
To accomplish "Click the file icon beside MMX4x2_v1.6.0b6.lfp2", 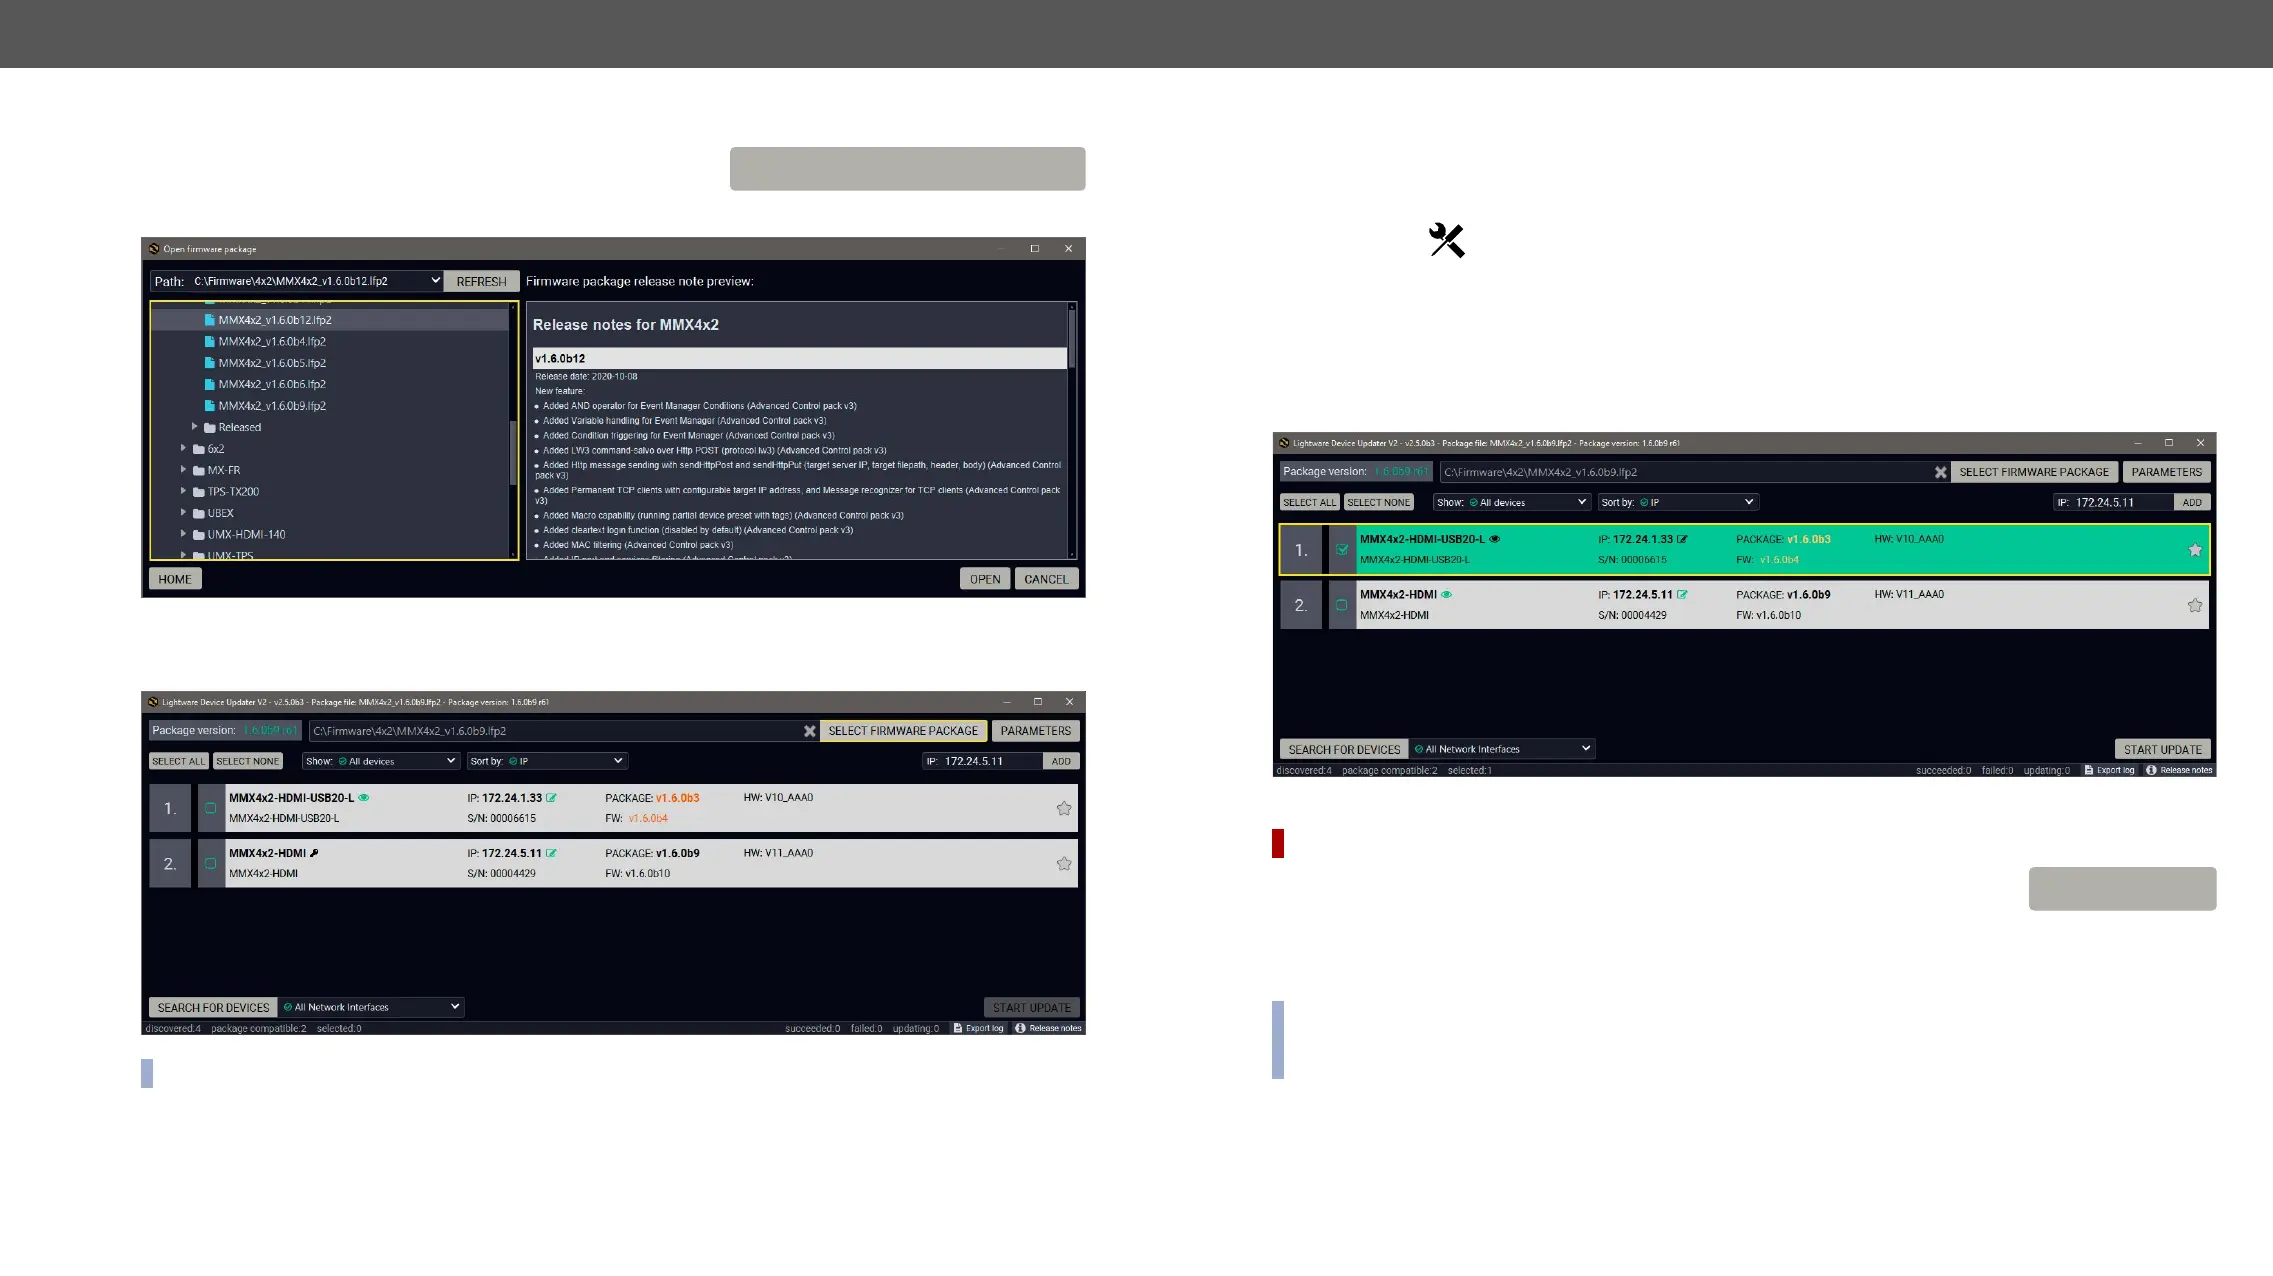I will point(210,384).
